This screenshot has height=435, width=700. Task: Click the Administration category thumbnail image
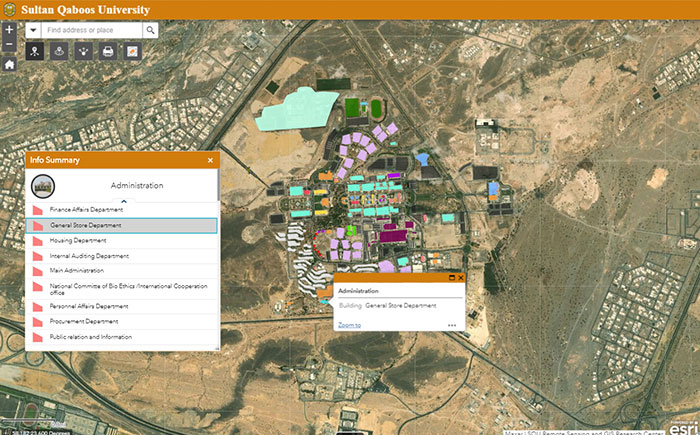(43, 186)
